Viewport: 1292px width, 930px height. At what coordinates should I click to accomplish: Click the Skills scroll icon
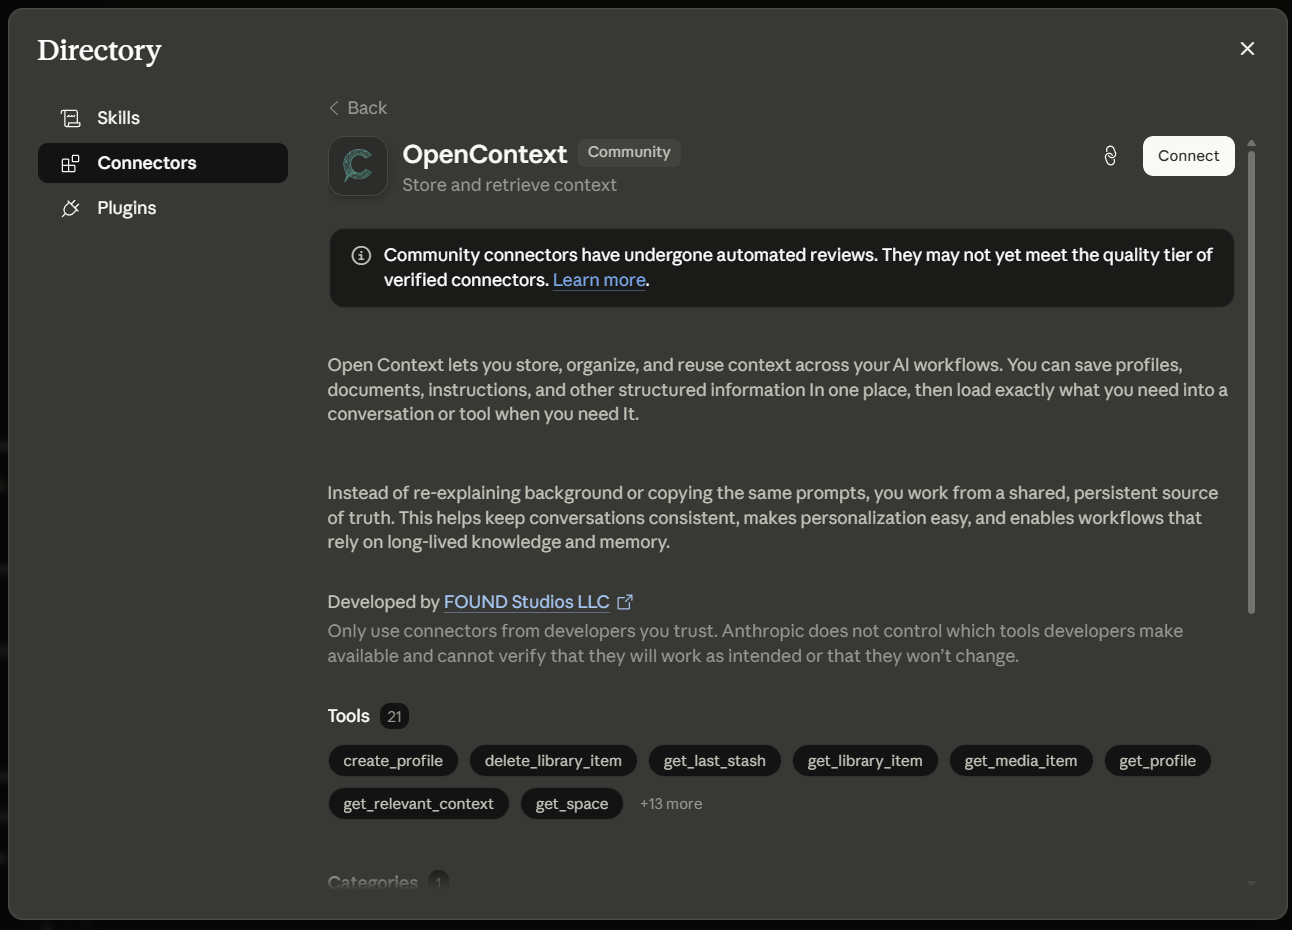click(x=70, y=118)
